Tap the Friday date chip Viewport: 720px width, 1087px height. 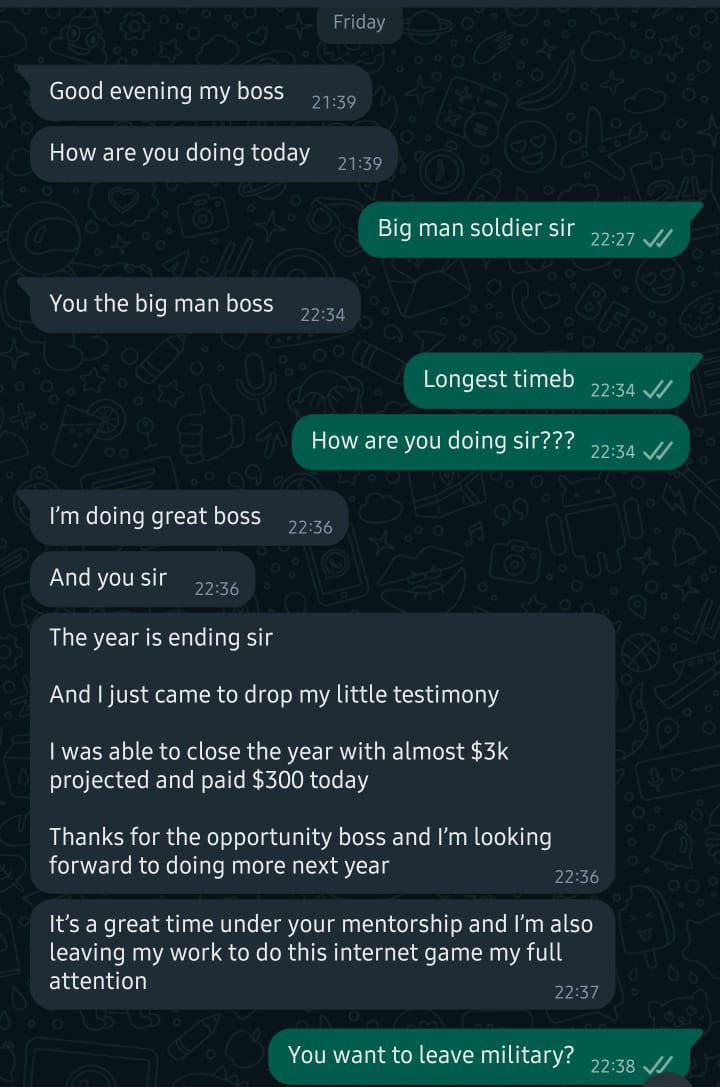359,22
